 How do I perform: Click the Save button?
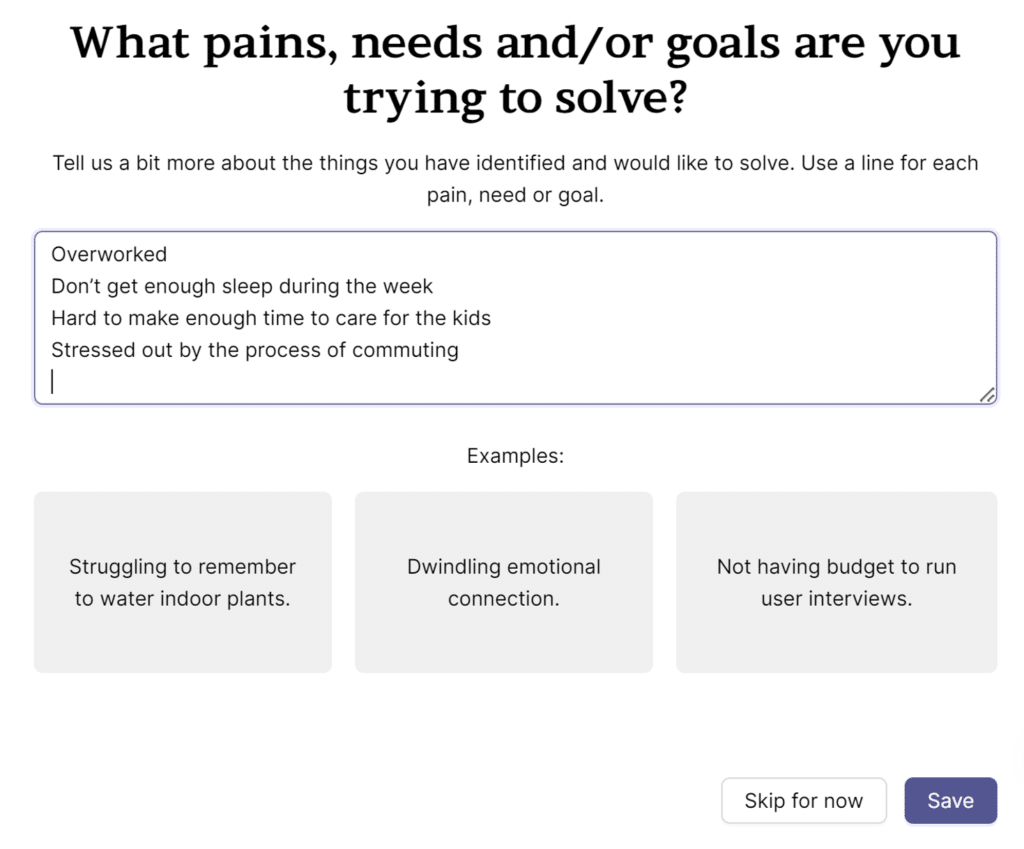[x=949, y=800]
